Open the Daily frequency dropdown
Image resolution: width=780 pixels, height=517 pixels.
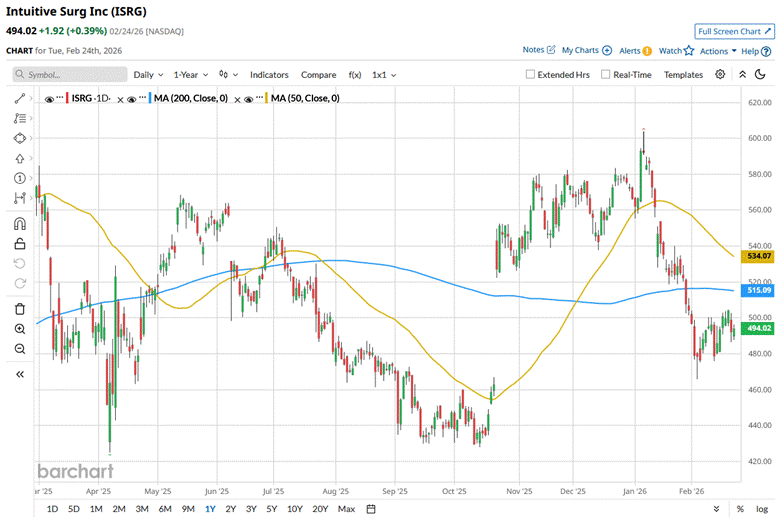148,75
